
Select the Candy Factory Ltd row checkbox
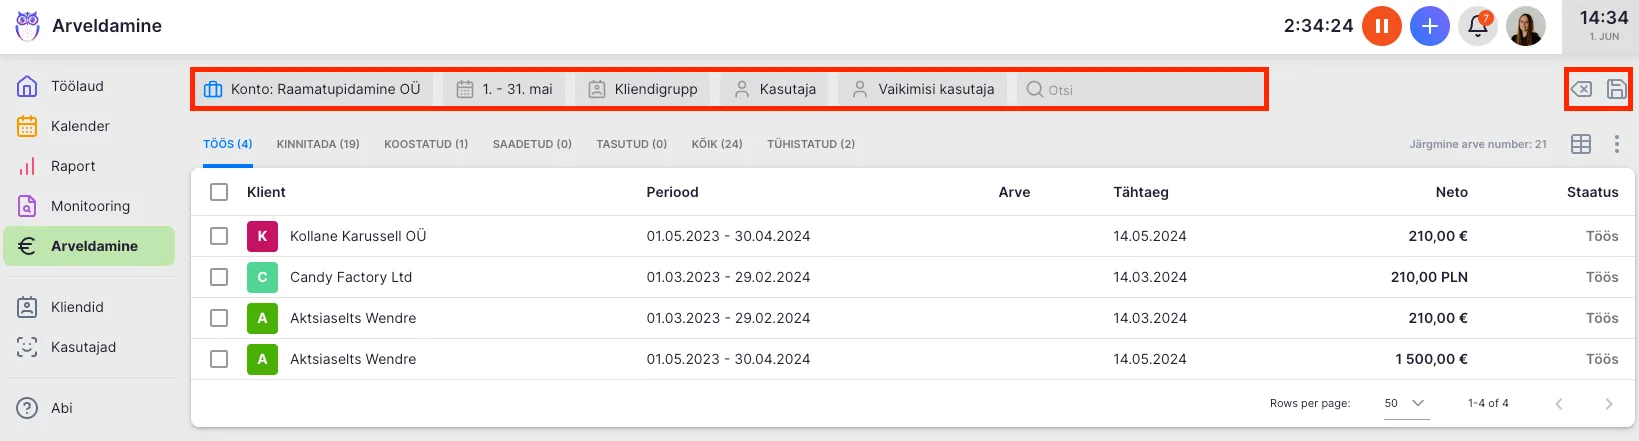[x=219, y=277]
